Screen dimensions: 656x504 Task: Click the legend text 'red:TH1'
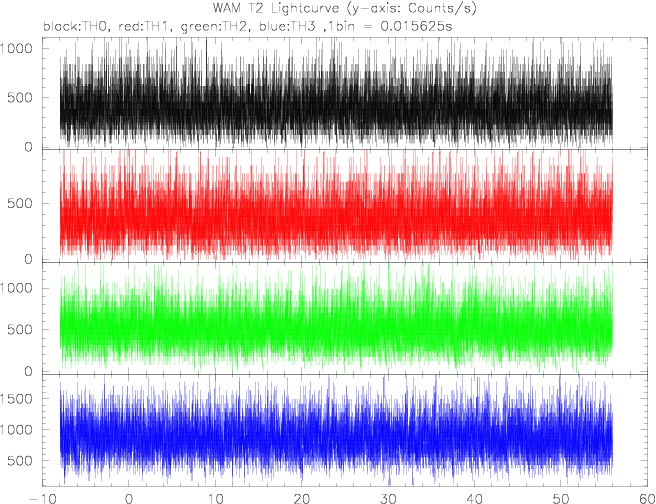click(145, 26)
